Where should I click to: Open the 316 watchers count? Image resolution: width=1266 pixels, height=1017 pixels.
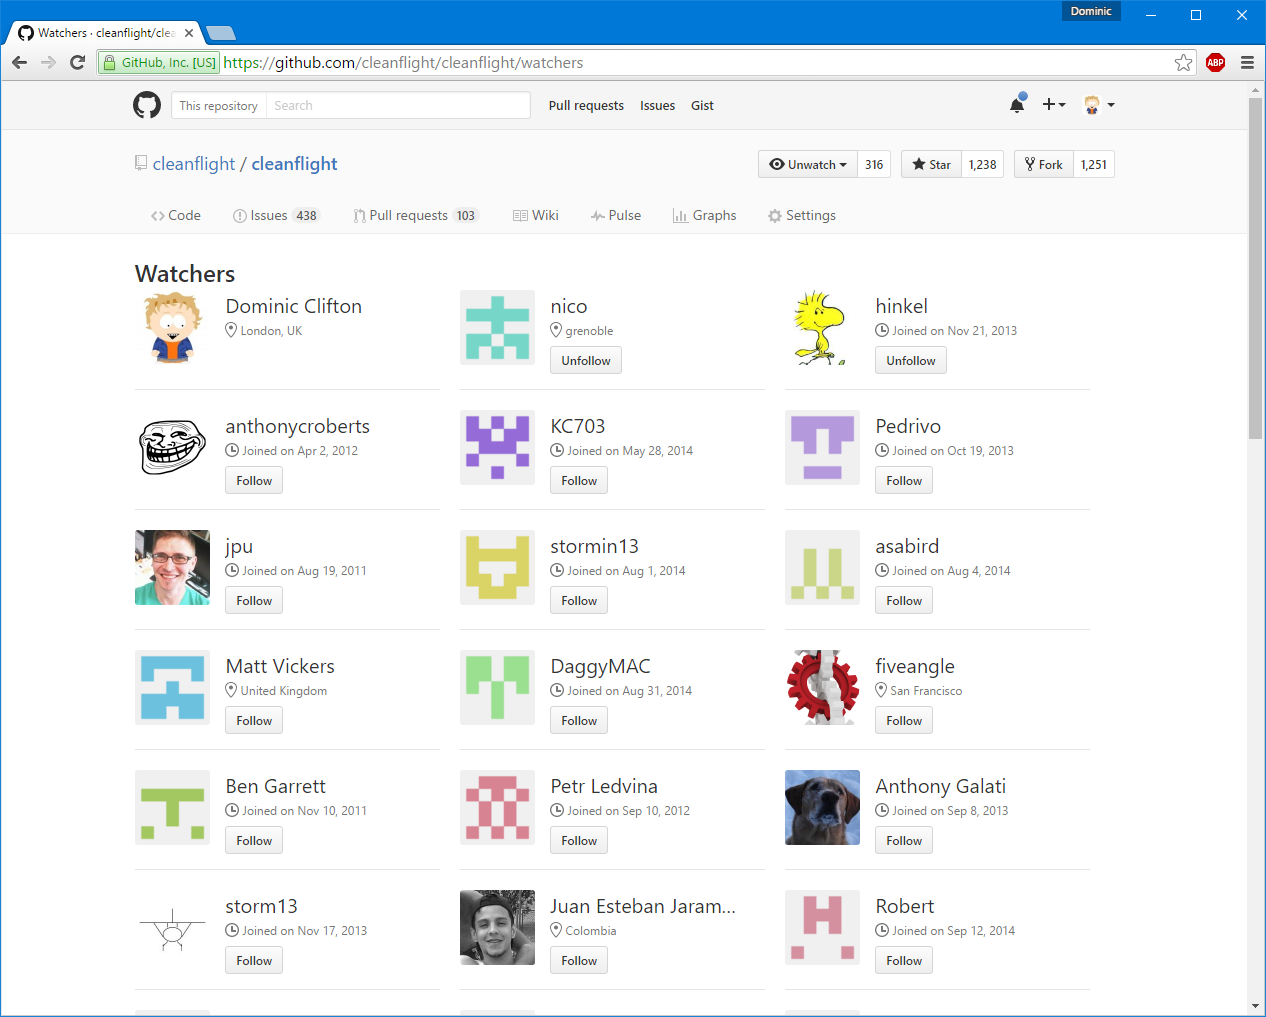(x=874, y=164)
